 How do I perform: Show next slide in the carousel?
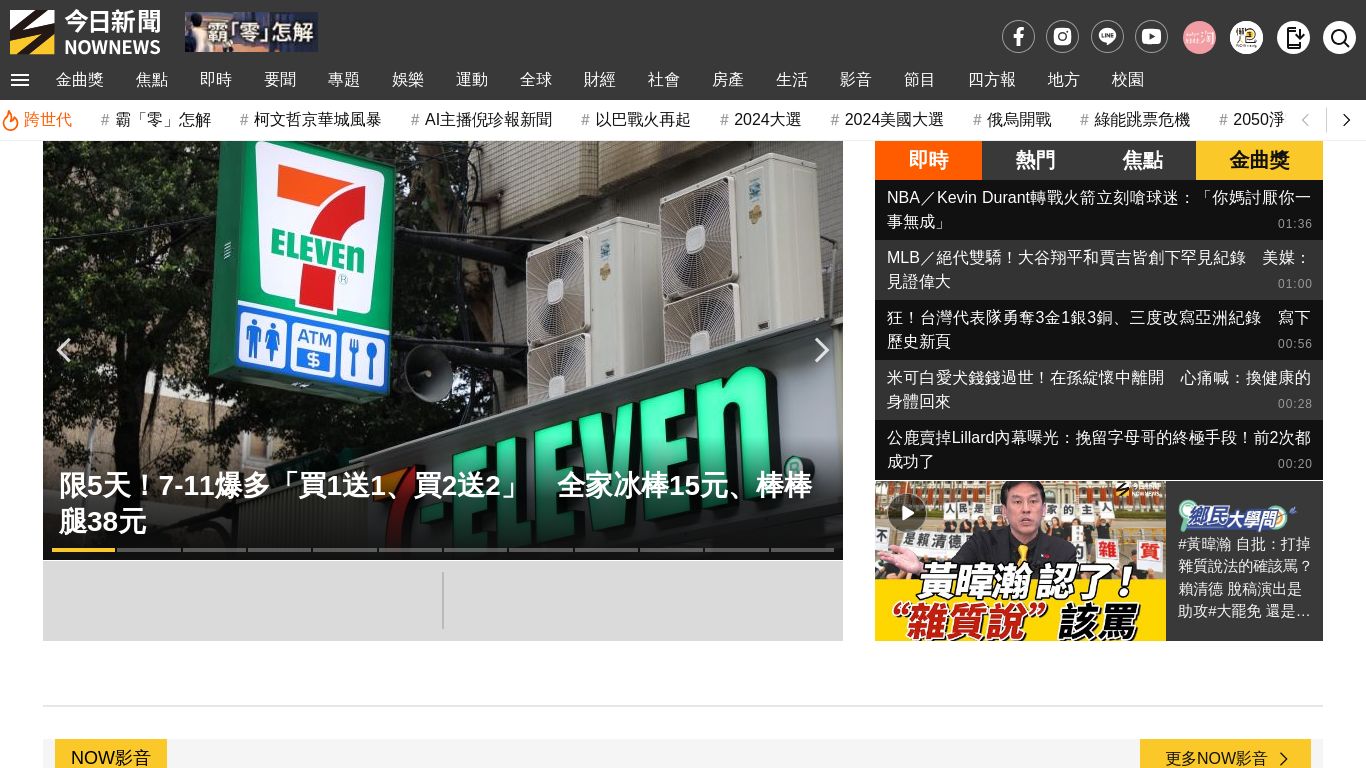[821, 350]
